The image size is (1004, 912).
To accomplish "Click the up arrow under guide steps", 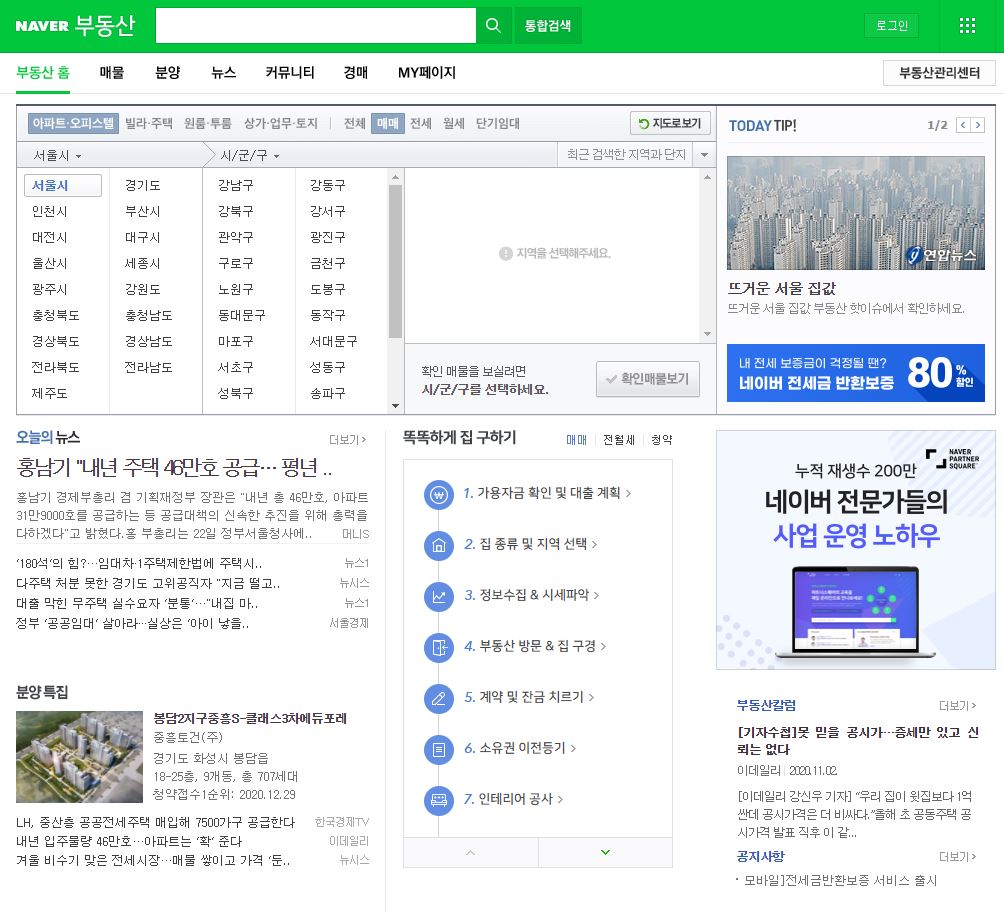I will (x=471, y=852).
